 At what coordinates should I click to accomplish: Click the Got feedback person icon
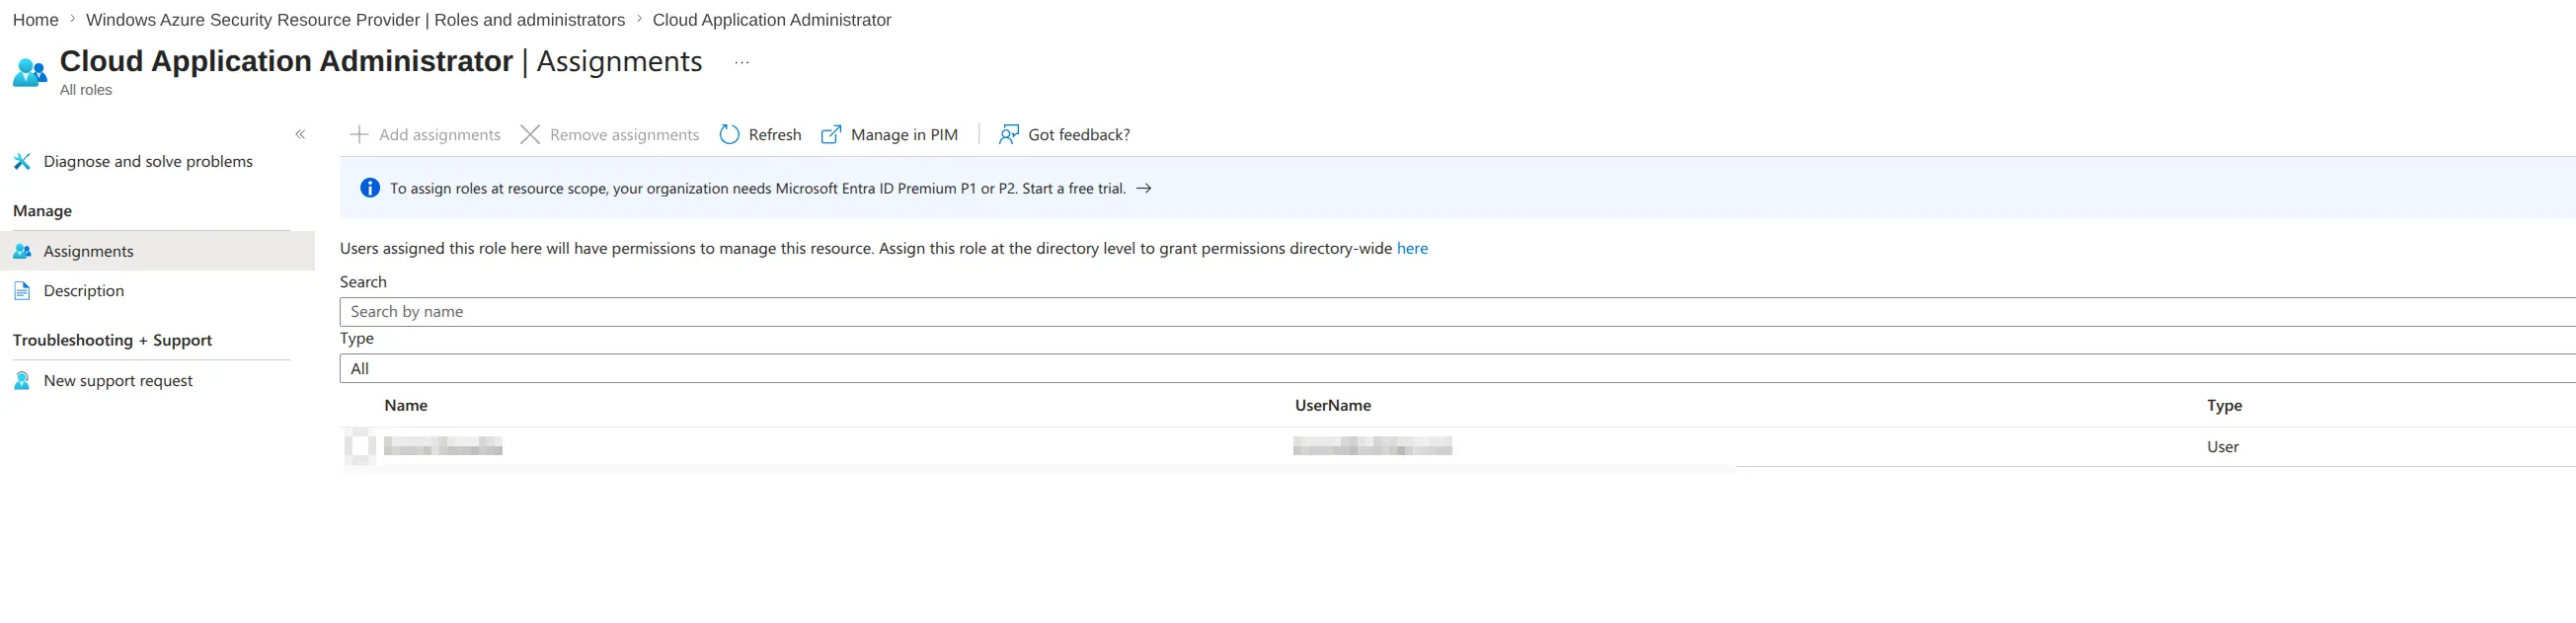coord(1009,134)
